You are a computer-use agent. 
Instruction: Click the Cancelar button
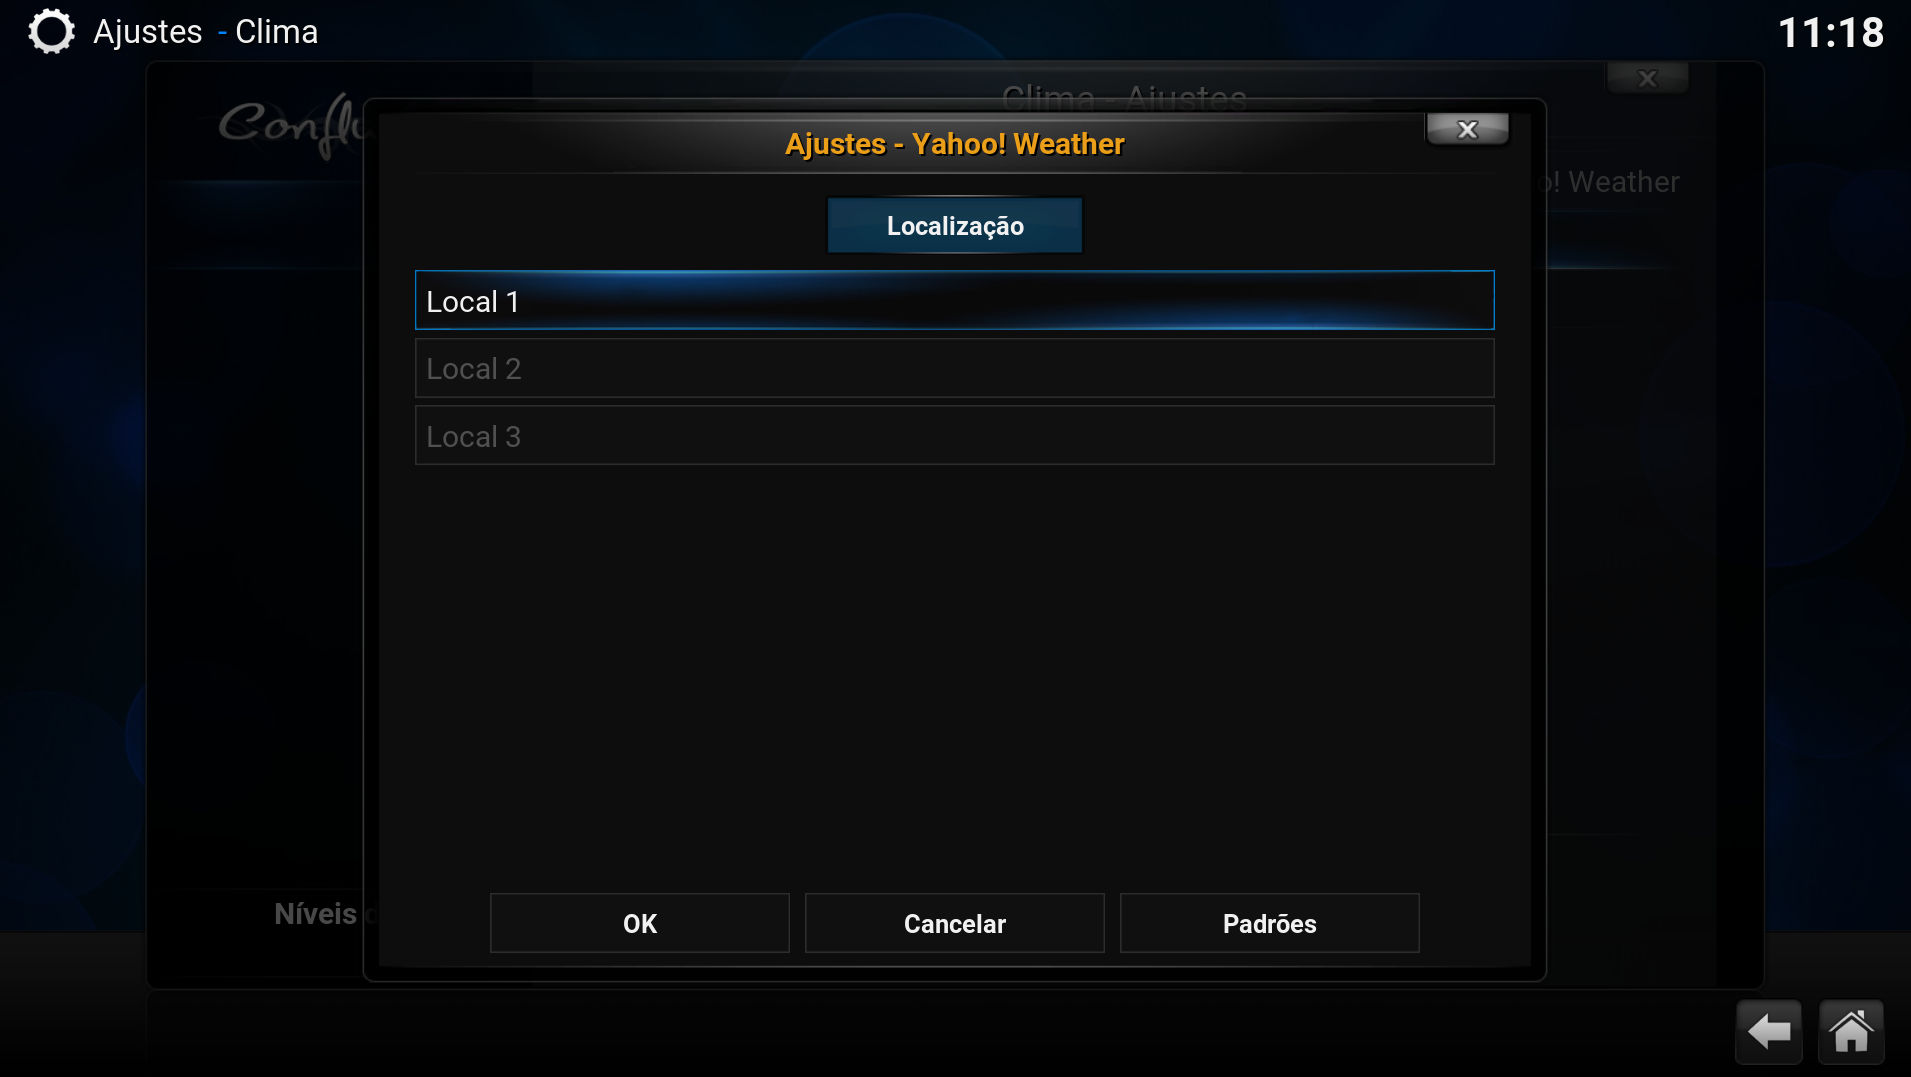(955, 923)
